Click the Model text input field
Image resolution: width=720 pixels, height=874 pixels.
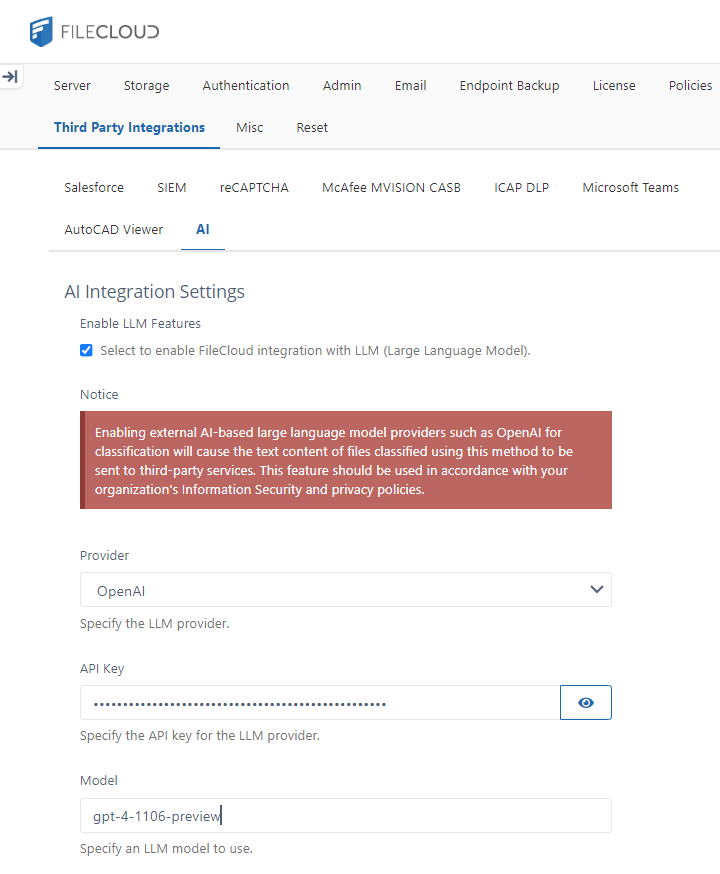coord(345,816)
